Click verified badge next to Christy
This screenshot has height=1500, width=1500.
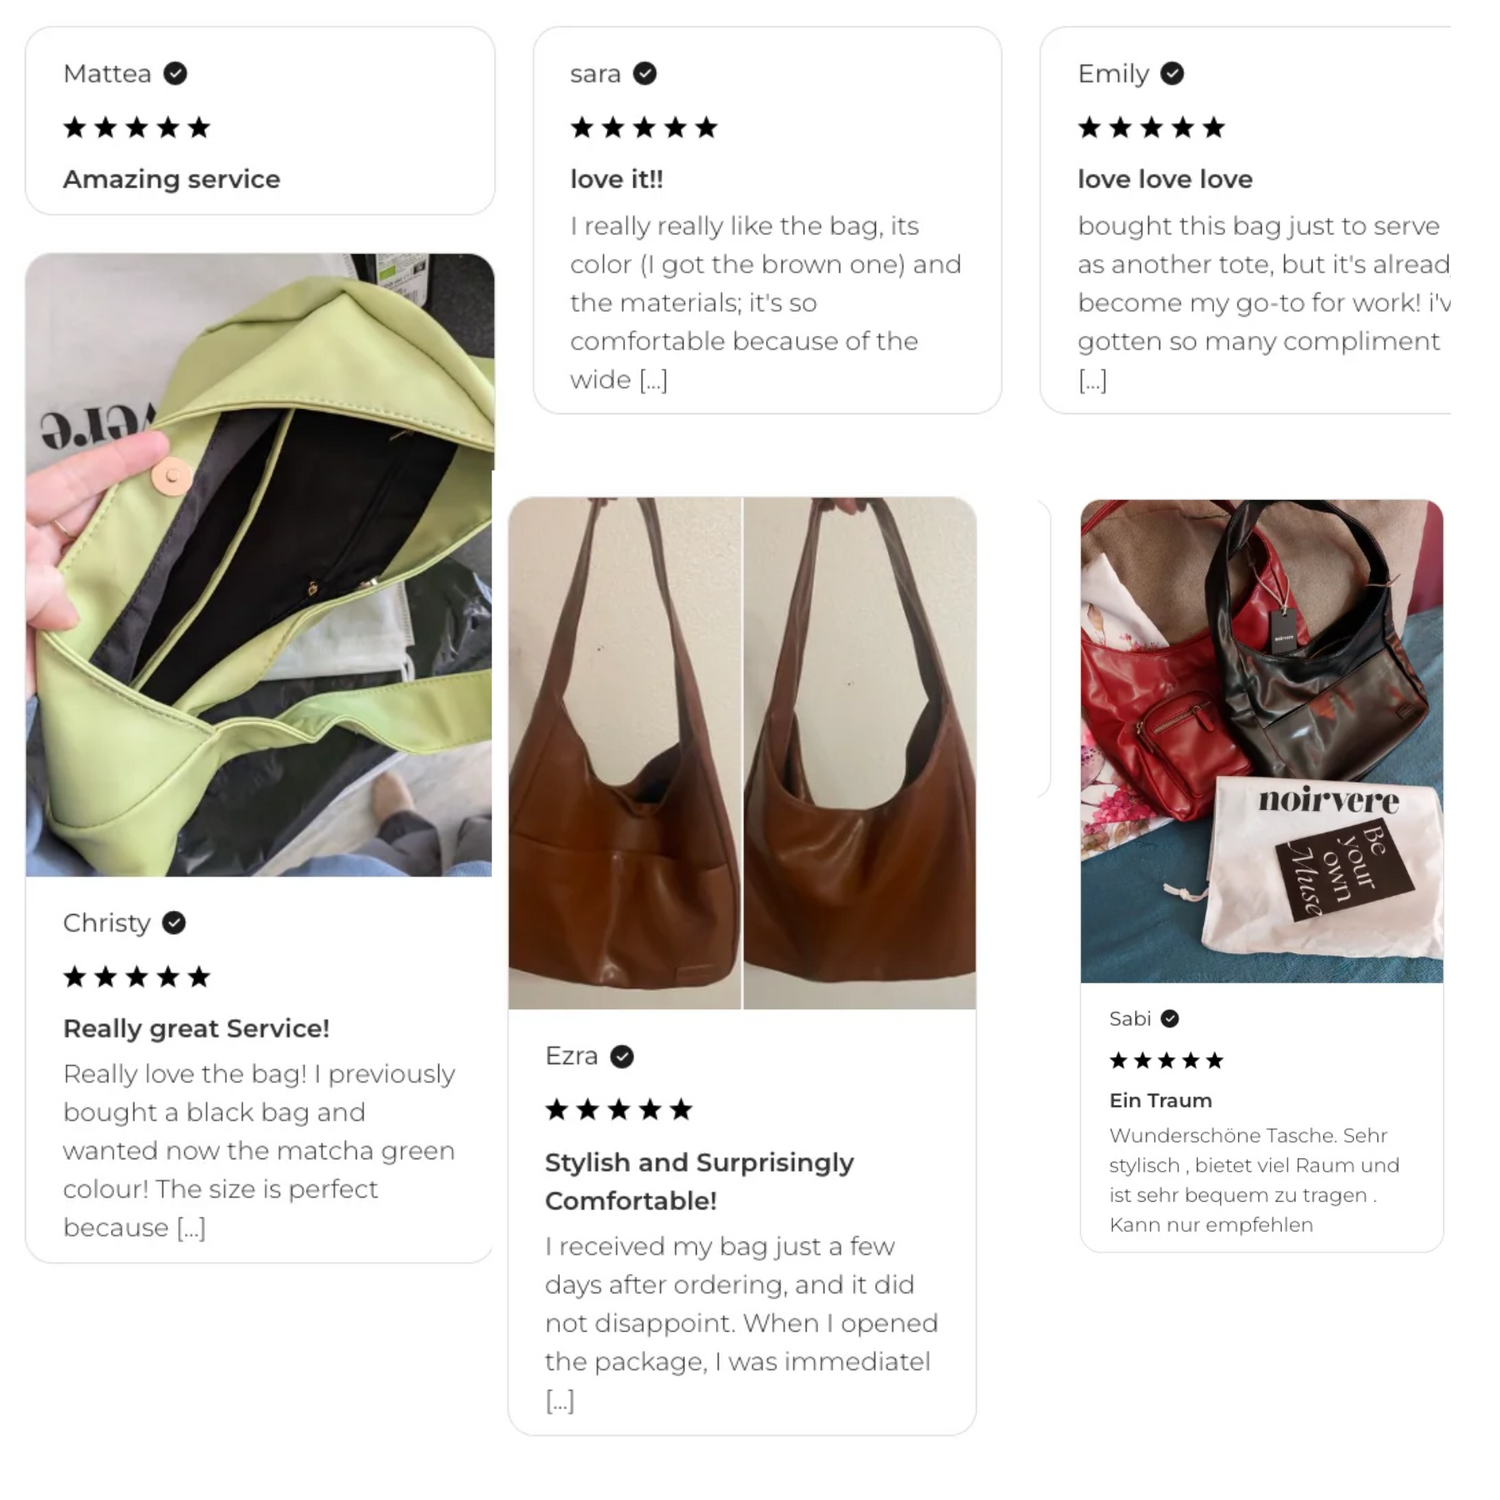coord(174,923)
